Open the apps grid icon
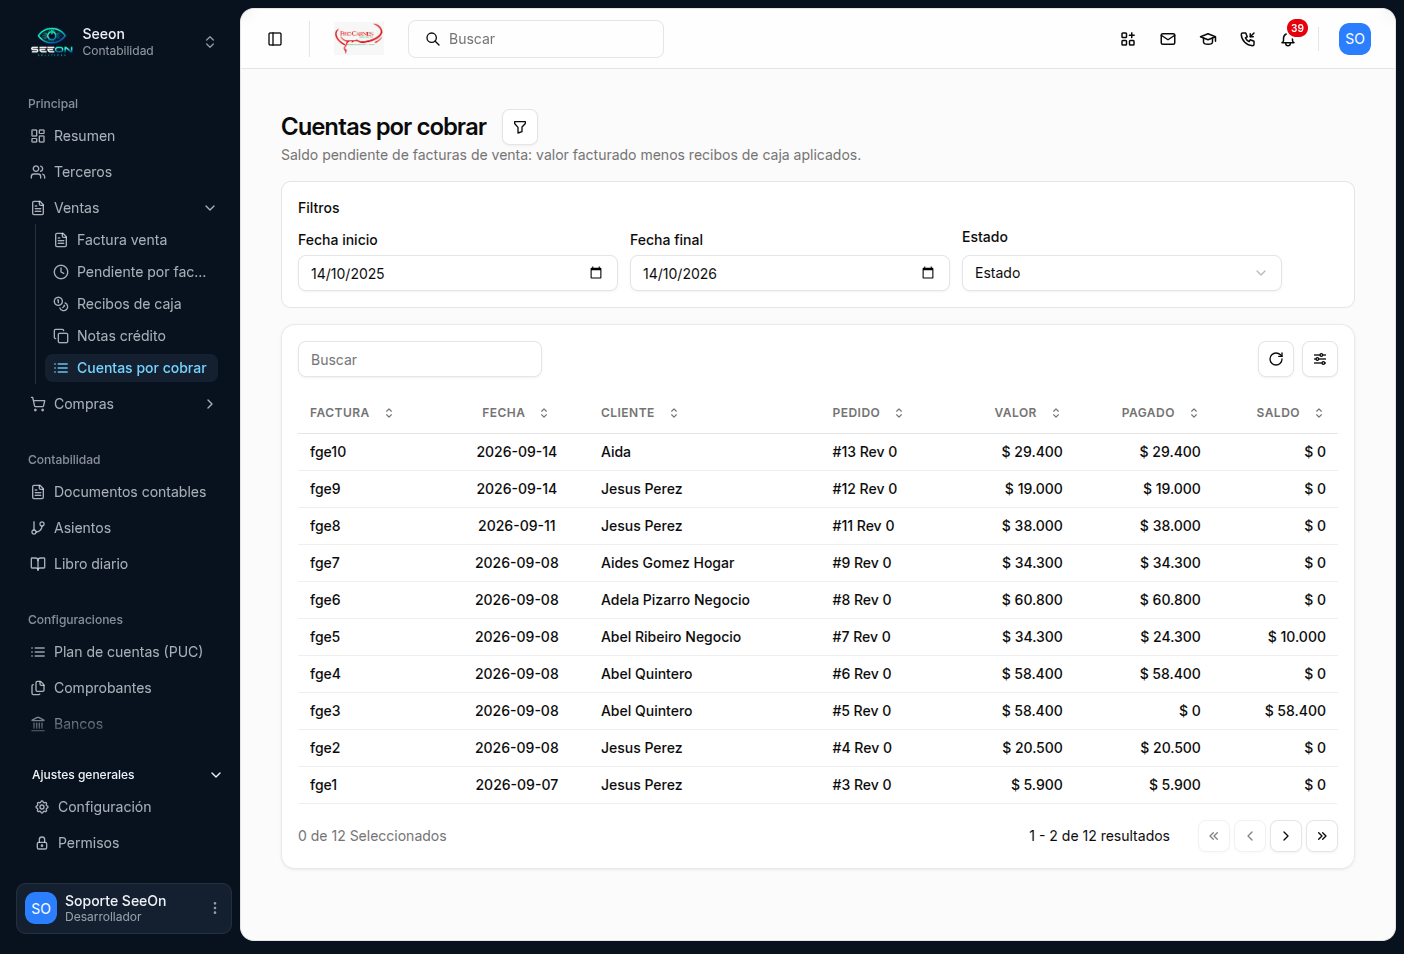 click(x=1128, y=39)
